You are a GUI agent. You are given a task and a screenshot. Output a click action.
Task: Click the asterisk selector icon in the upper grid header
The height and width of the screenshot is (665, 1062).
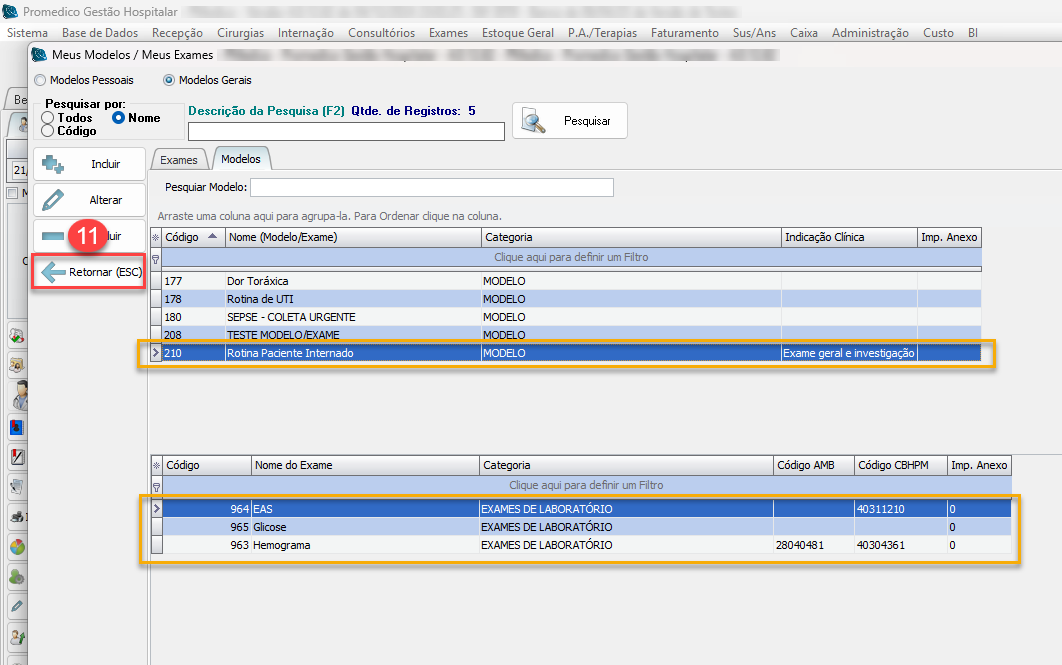click(155, 238)
